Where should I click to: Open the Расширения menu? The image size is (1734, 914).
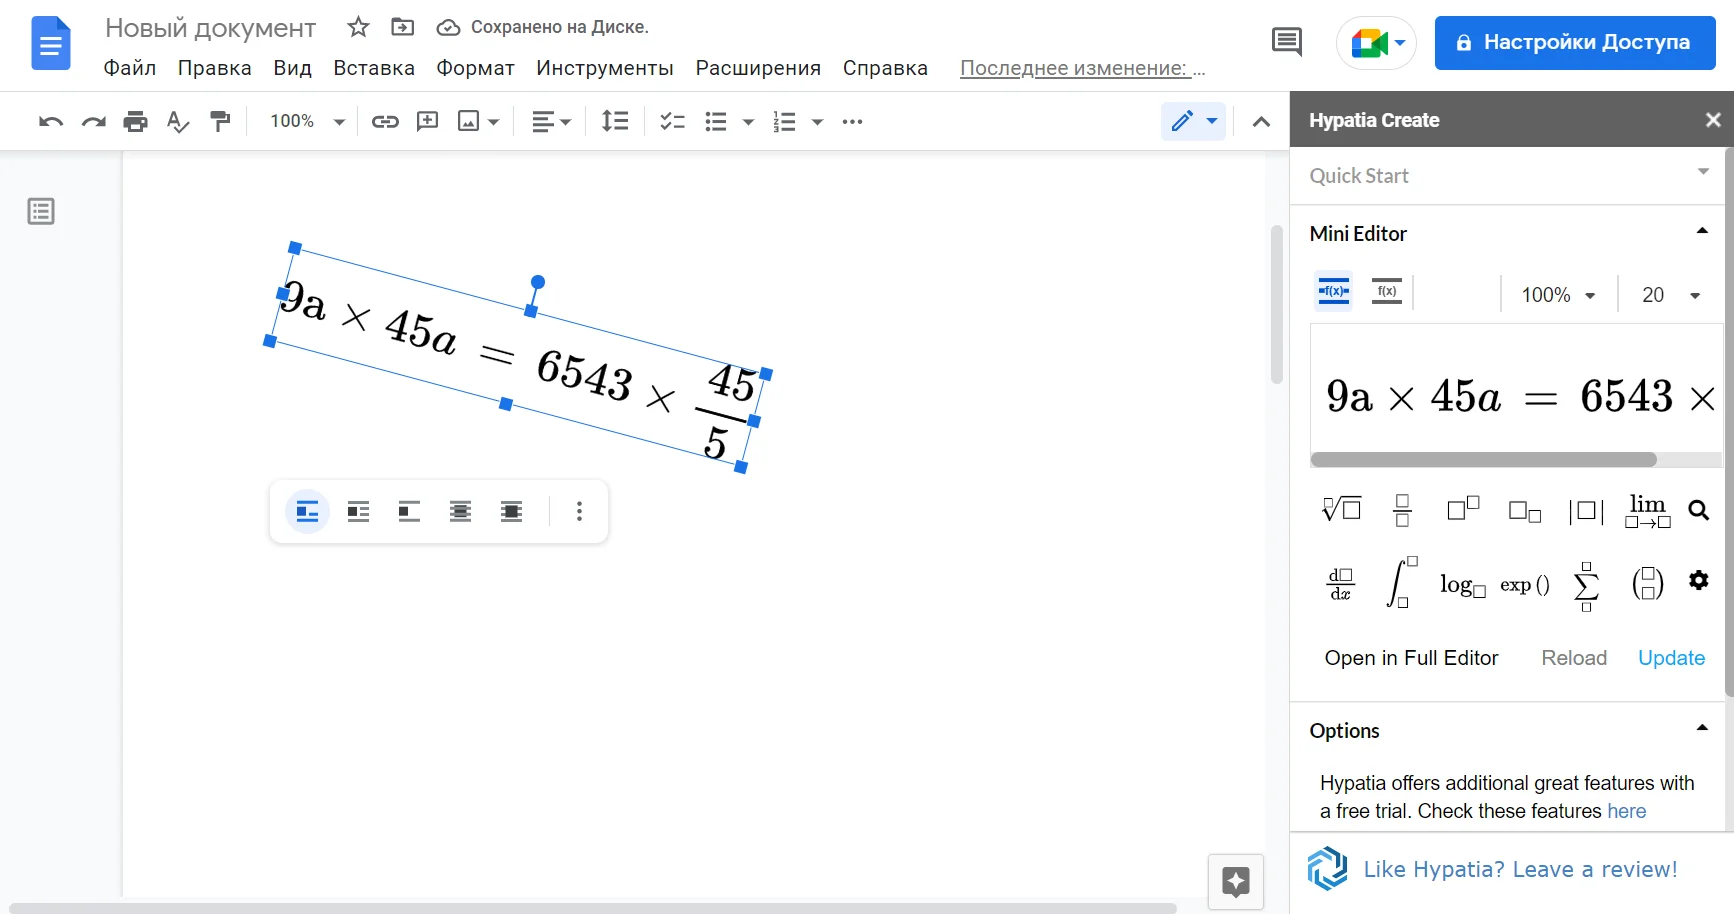tap(757, 68)
